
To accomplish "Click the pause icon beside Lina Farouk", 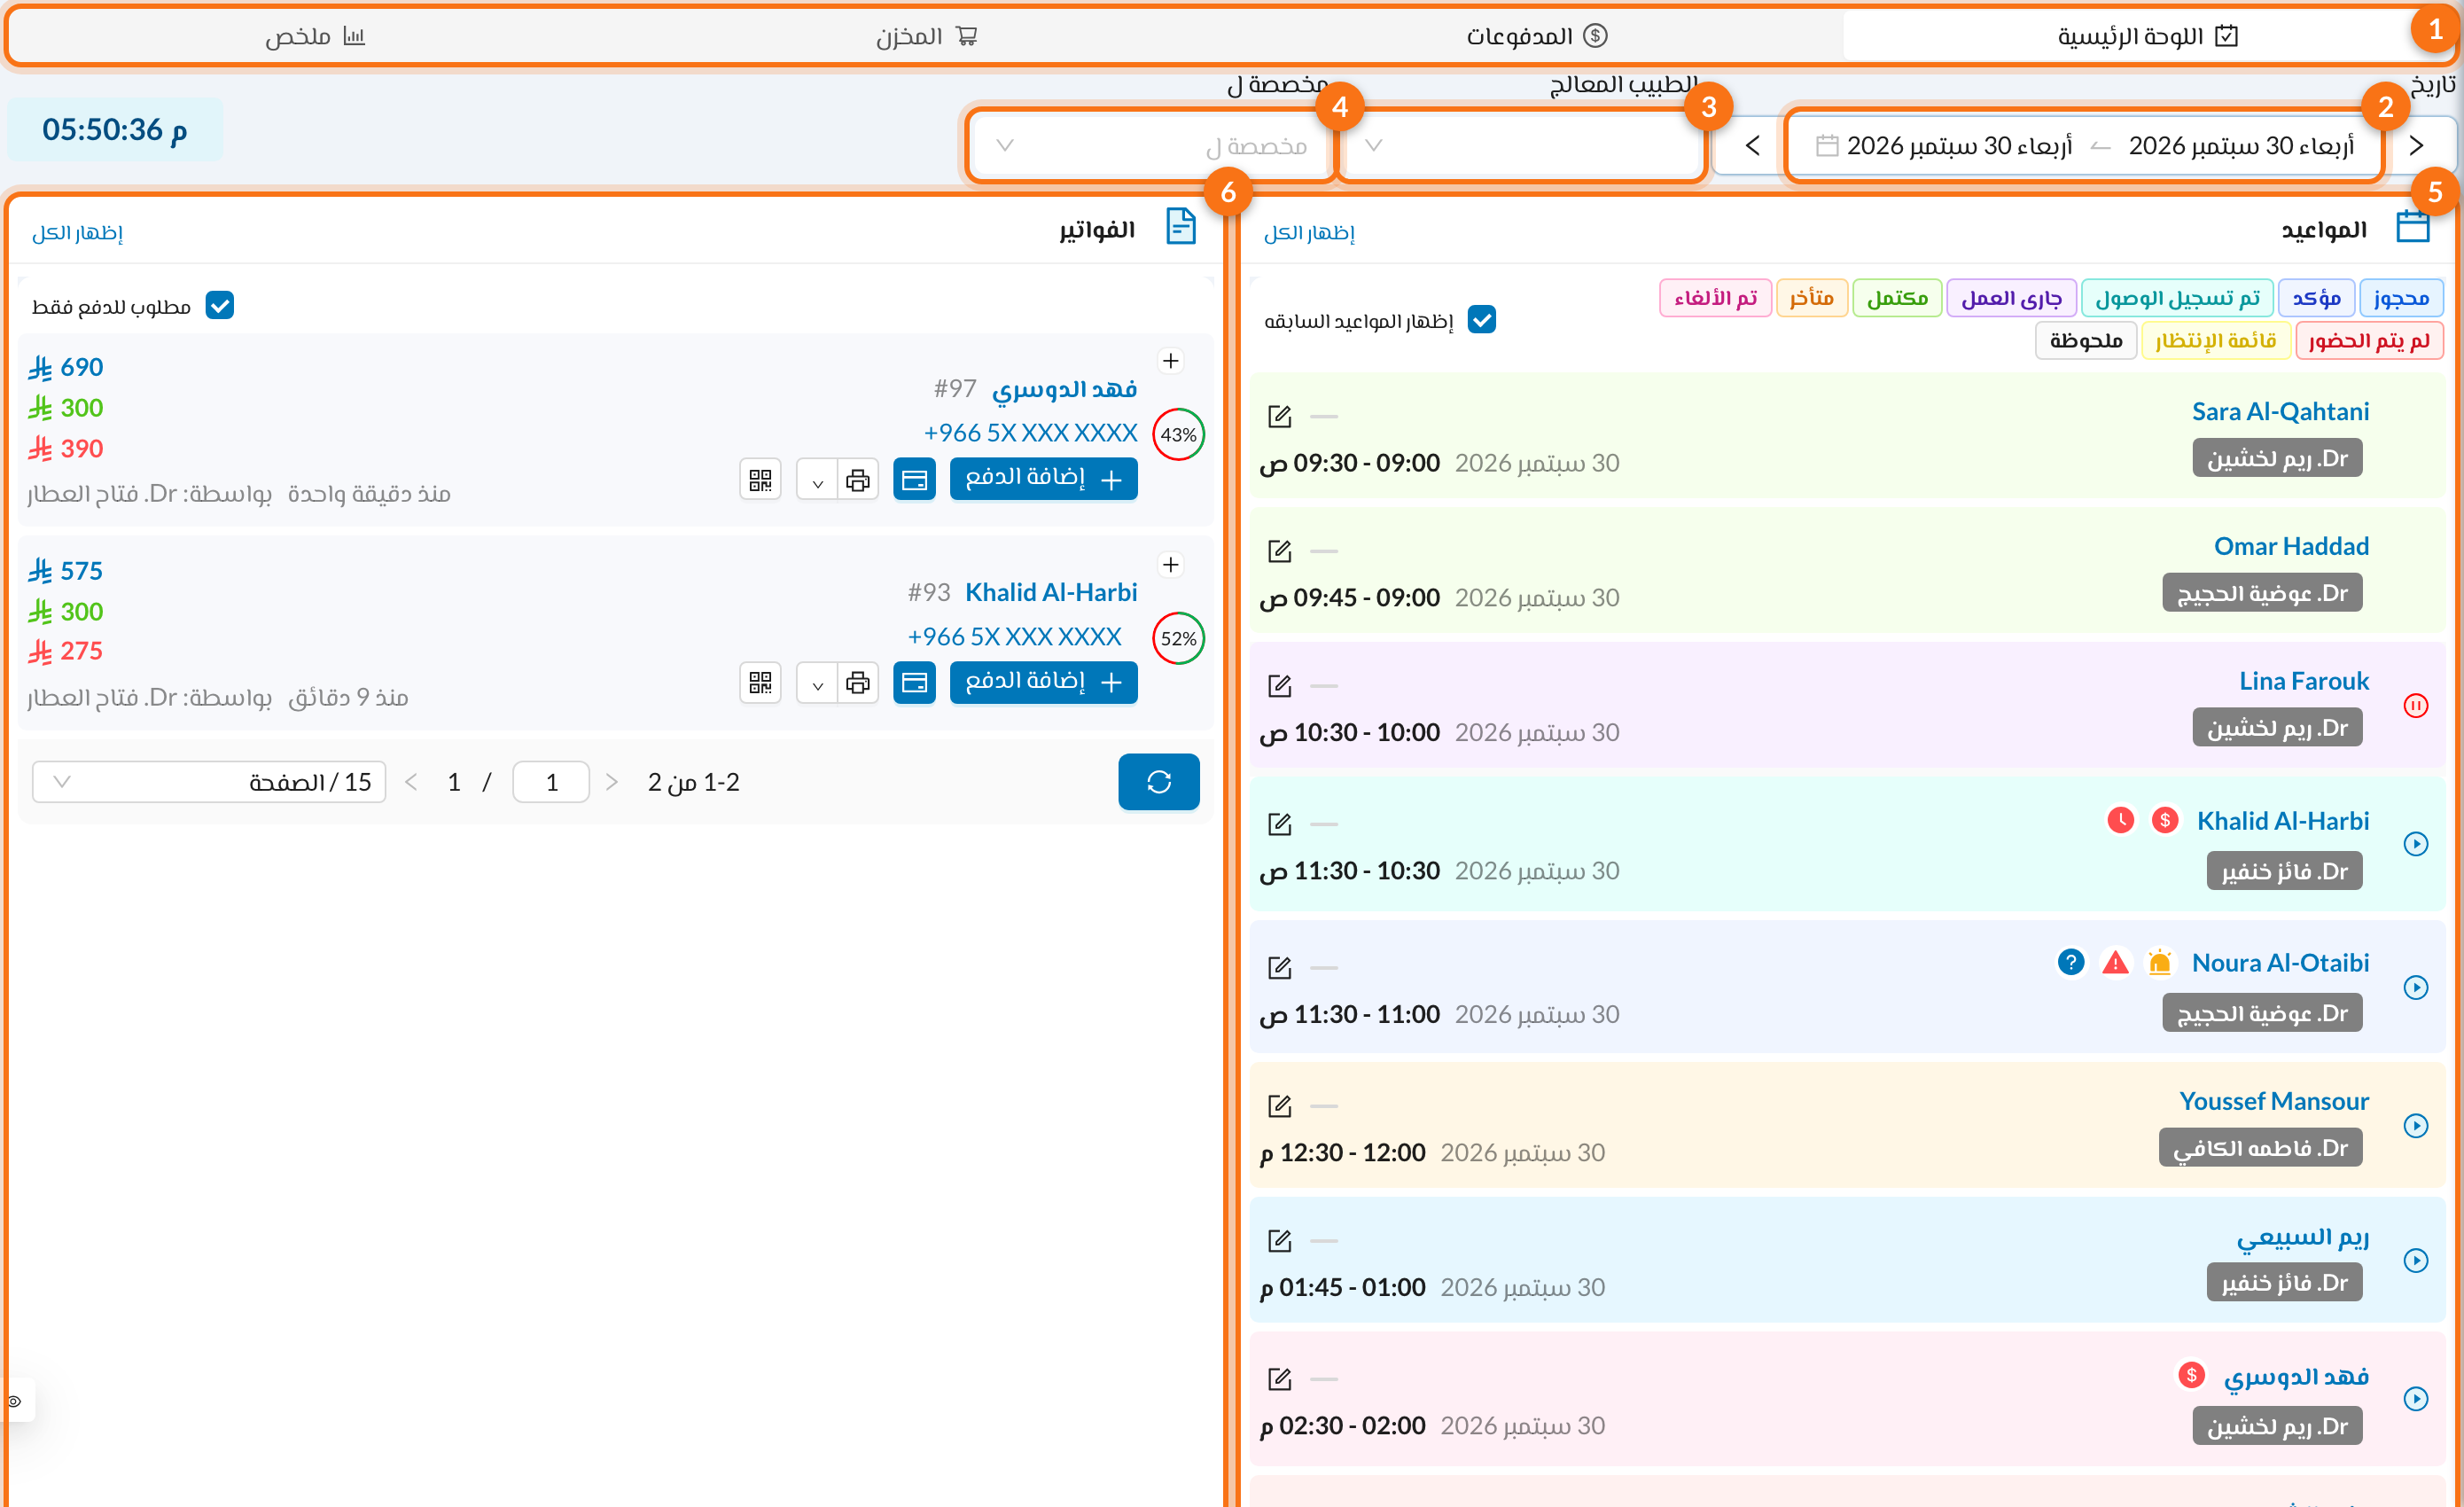I will coord(2415,706).
